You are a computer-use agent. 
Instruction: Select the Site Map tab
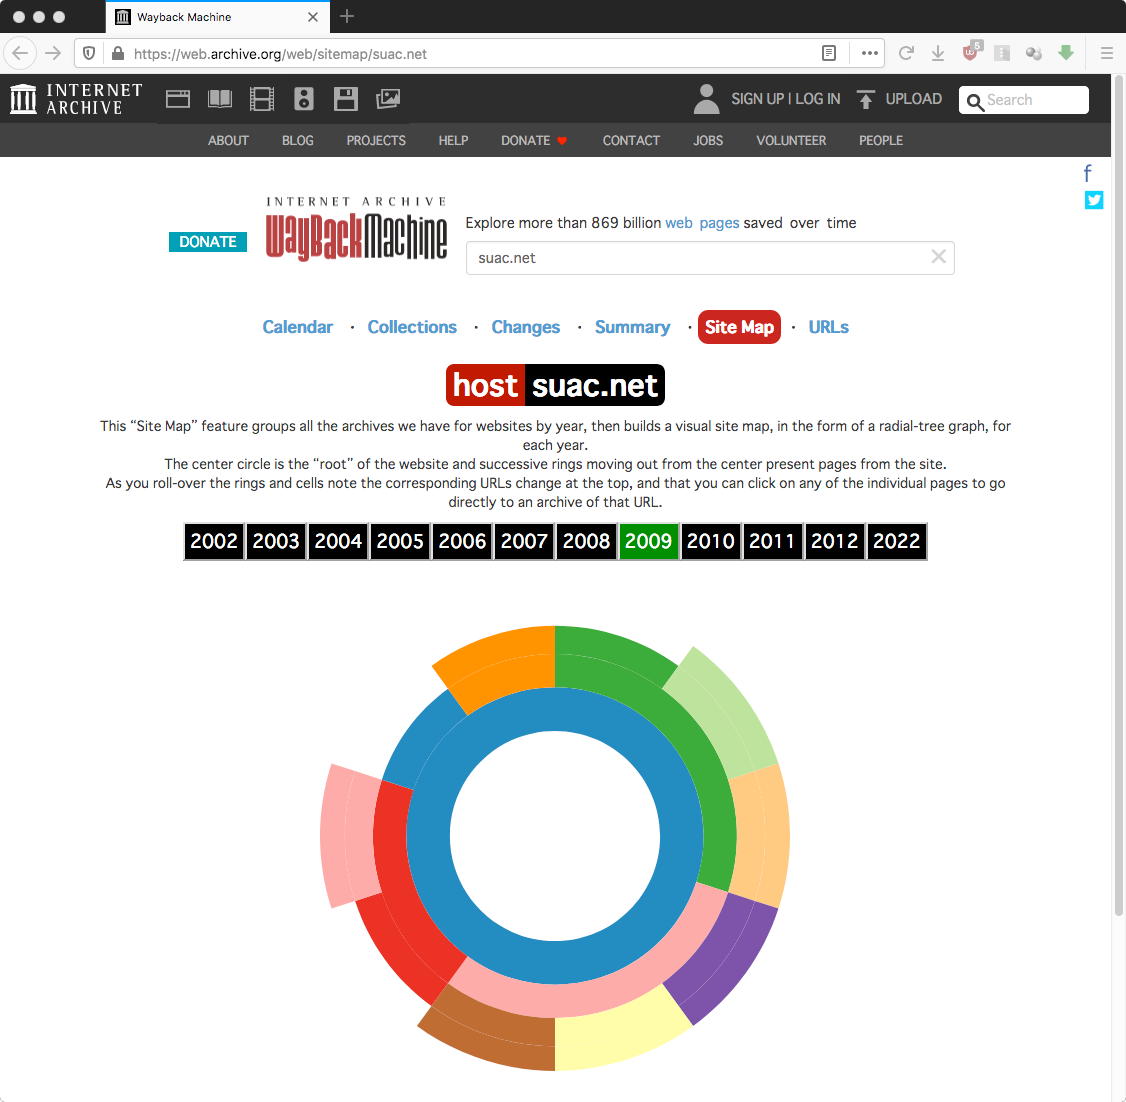pyautogui.click(x=739, y=327)
